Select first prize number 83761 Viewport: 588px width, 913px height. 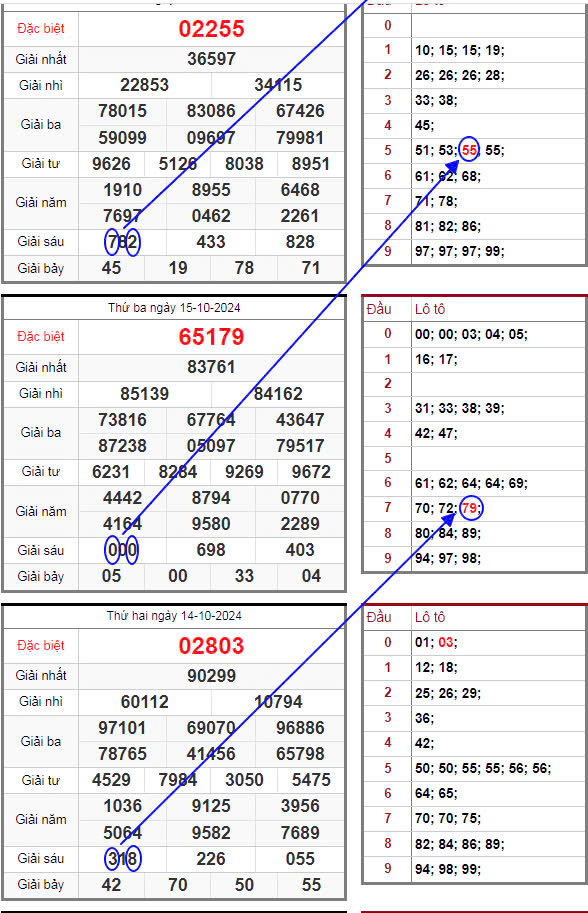(x=211, y=367)
